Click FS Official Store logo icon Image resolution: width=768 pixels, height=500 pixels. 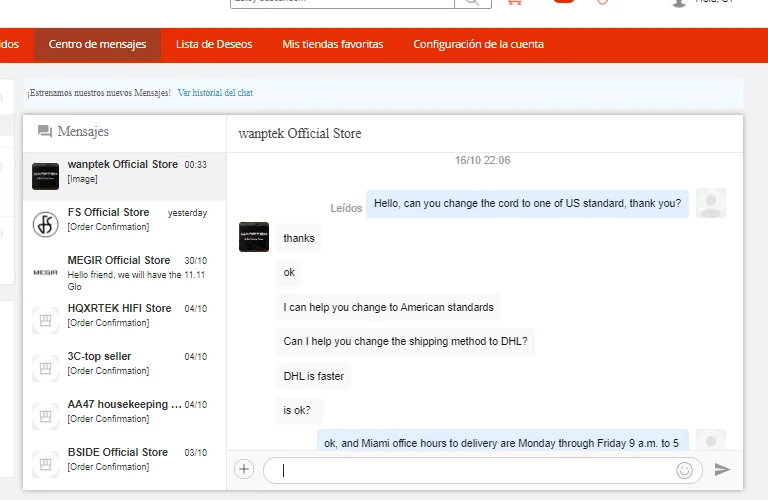(x=46, y=224)
